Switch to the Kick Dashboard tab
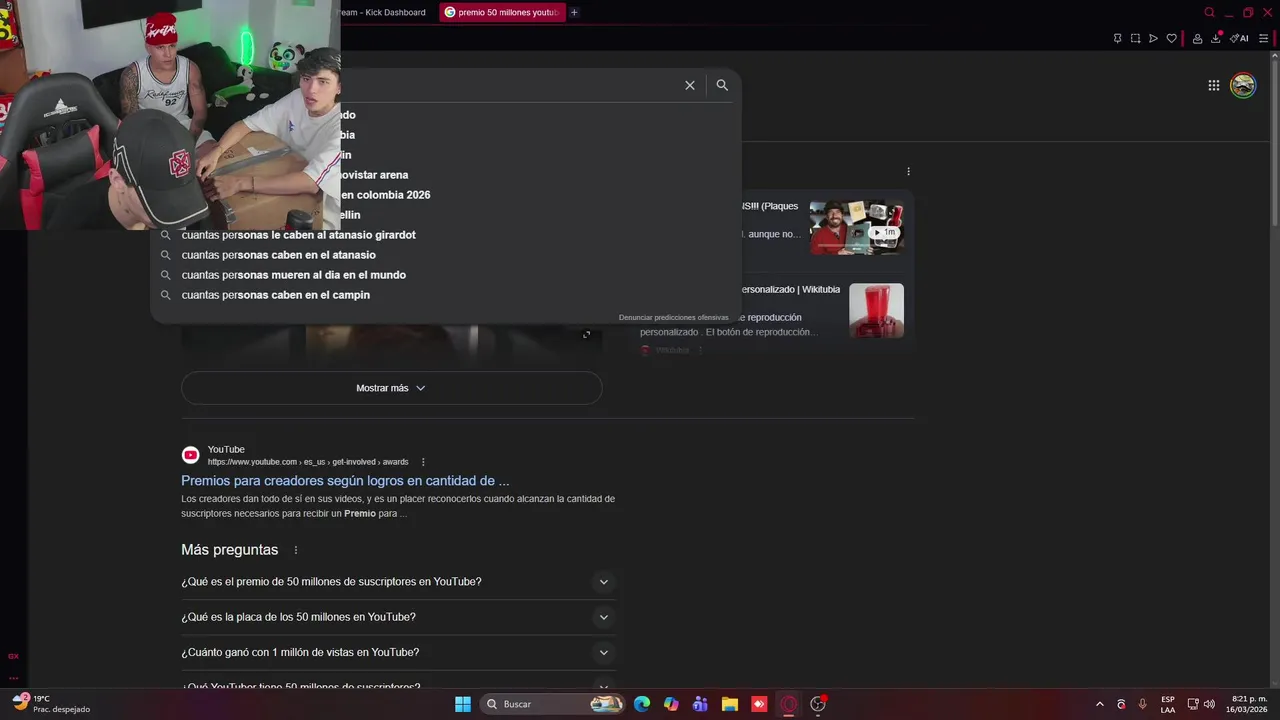The width and height of the screenshot is (1280, 720). click(382, 12)
